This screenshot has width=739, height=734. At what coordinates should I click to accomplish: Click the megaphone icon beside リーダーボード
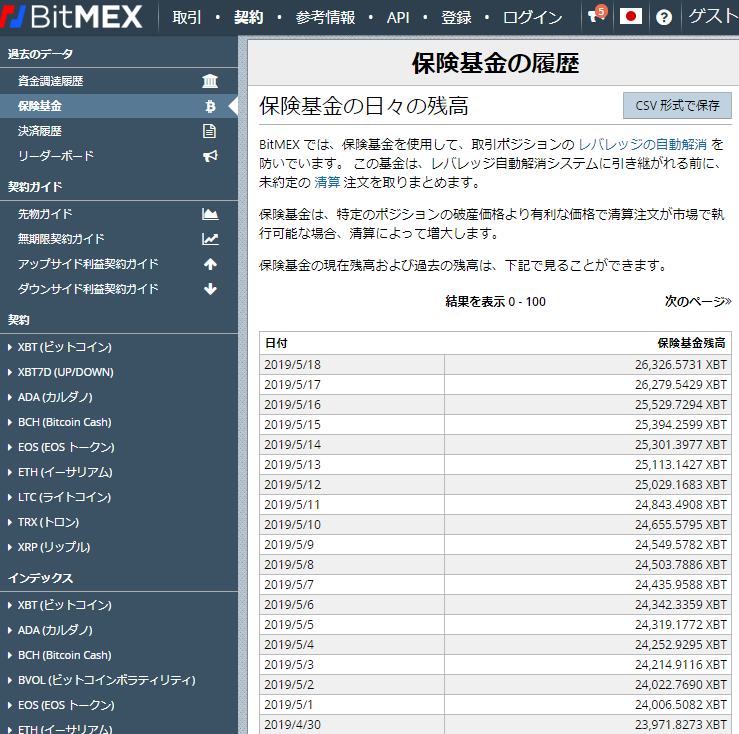(210, 156)
